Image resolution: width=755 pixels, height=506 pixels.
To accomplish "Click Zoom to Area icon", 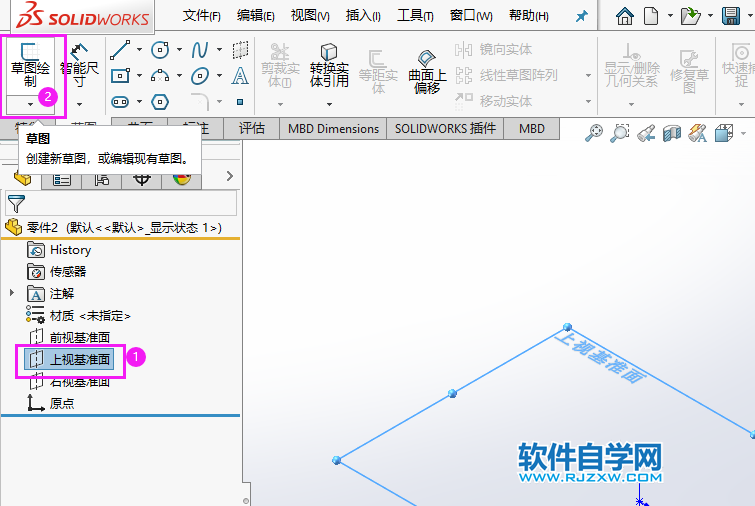I will [620, 133].
